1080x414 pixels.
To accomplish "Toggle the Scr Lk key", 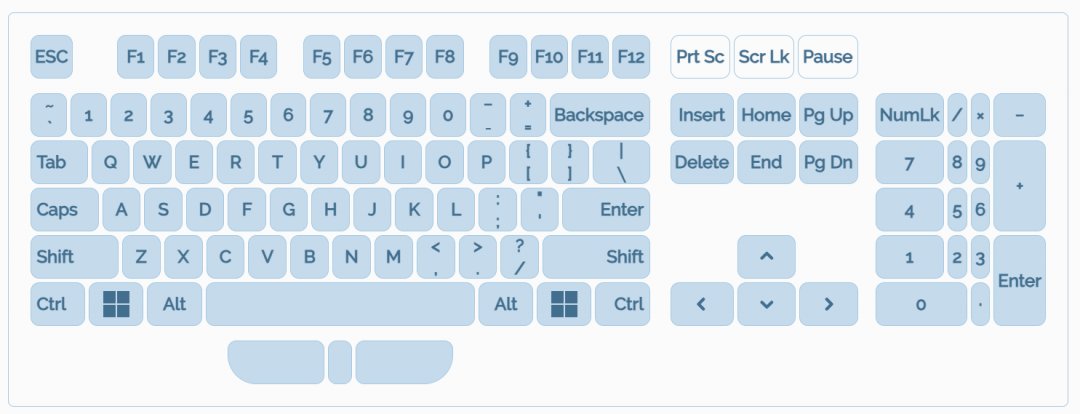I will [764, 57].
